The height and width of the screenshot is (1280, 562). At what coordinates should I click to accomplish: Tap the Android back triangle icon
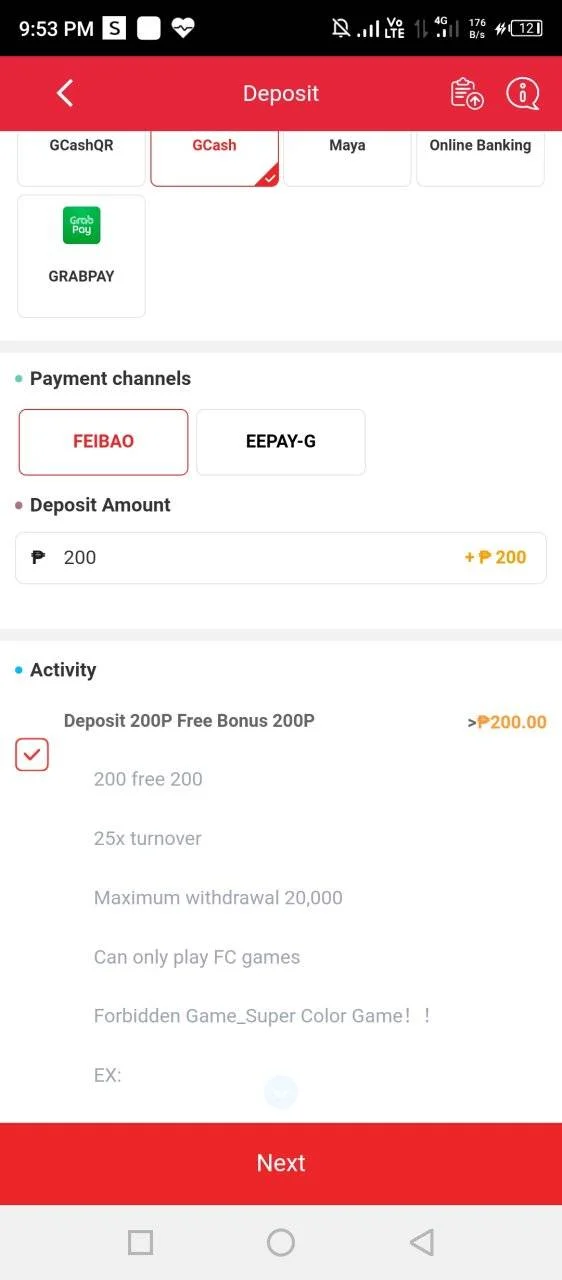(x=422, y=1242)
